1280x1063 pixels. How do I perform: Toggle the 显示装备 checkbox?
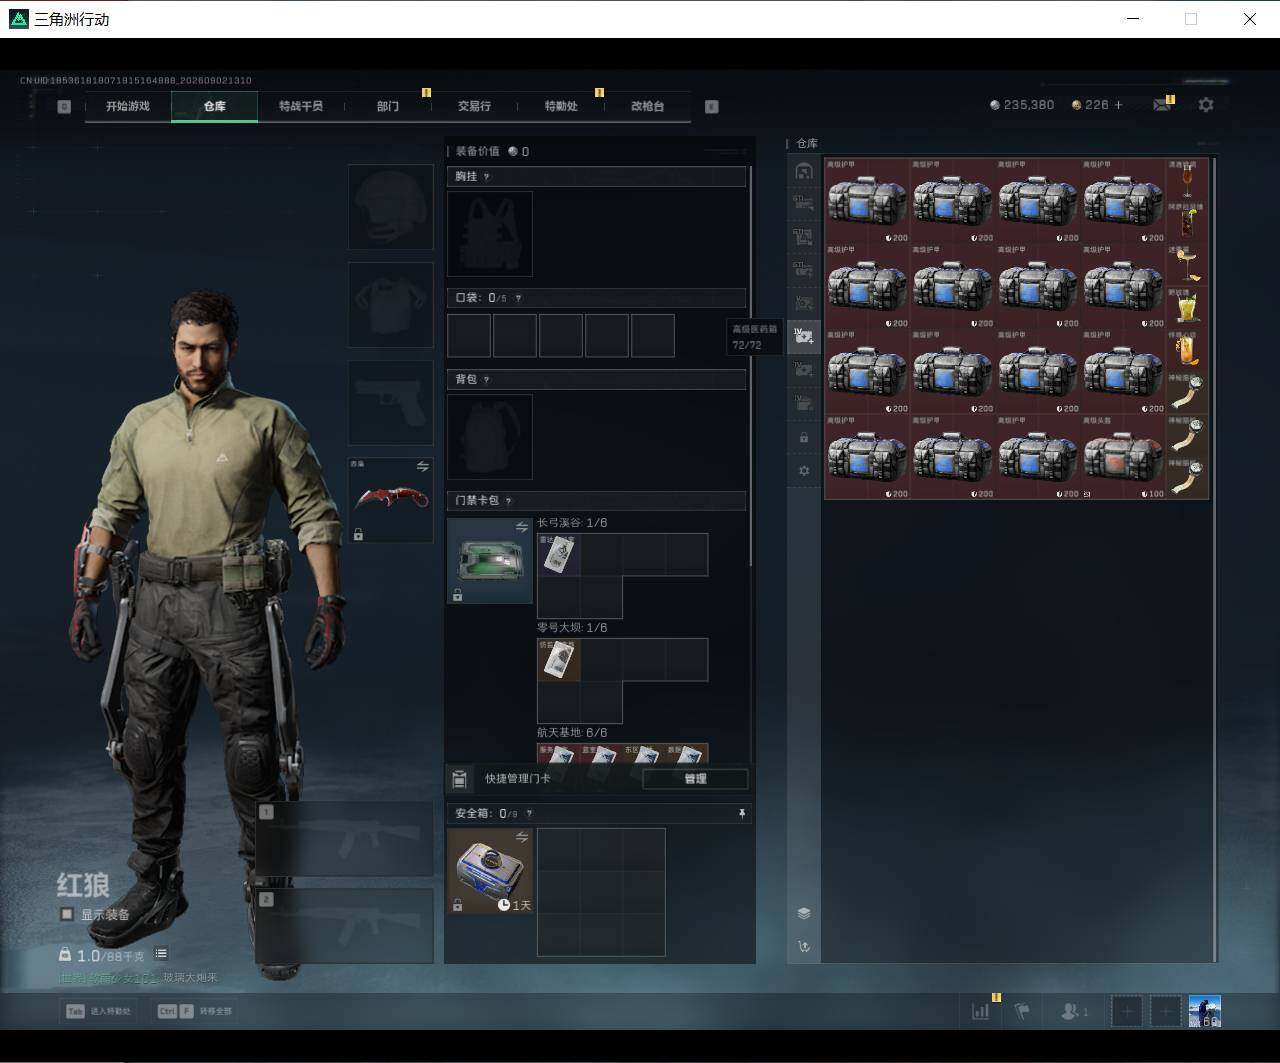pos(67,914)
